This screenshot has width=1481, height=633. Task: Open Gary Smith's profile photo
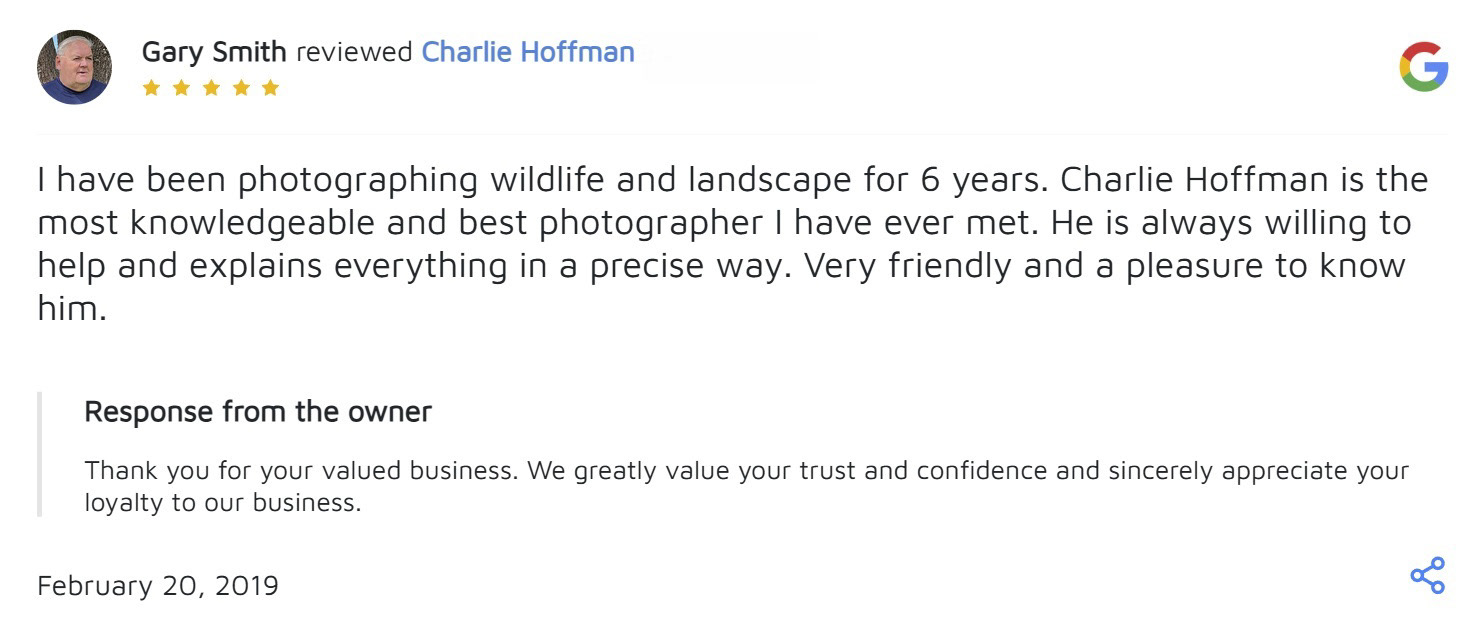click(x=74, y=67)
